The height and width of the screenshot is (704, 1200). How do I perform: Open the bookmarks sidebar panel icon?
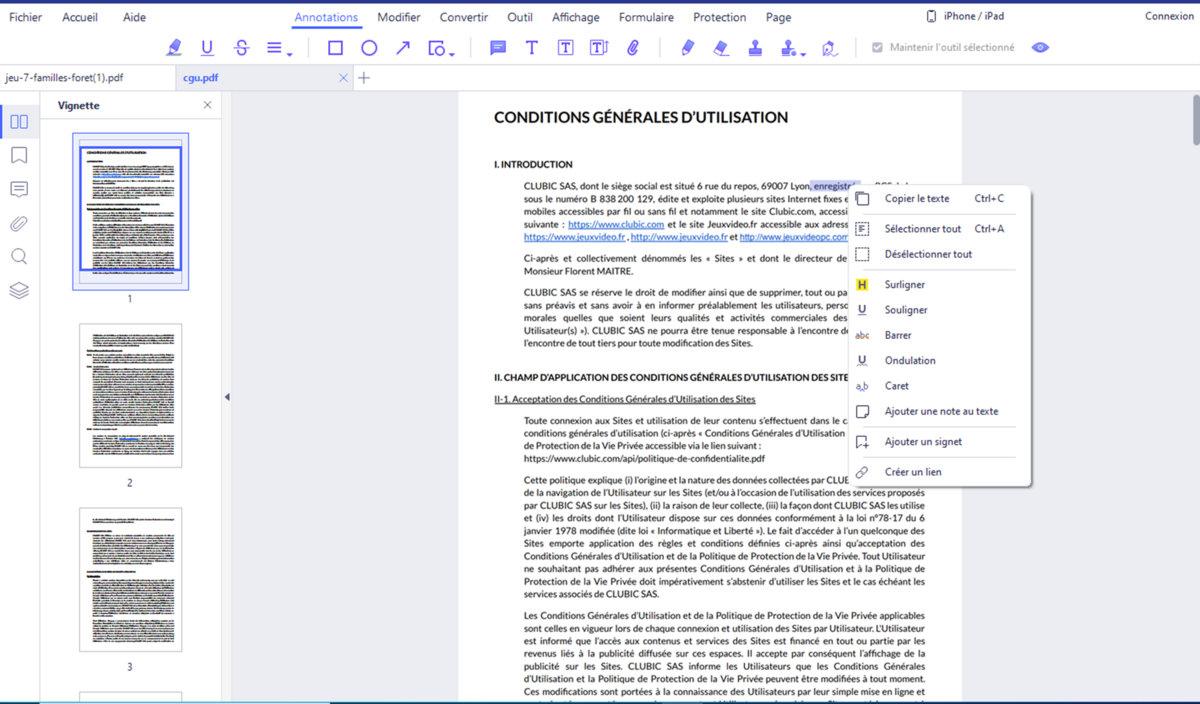[x=19, y=155]
